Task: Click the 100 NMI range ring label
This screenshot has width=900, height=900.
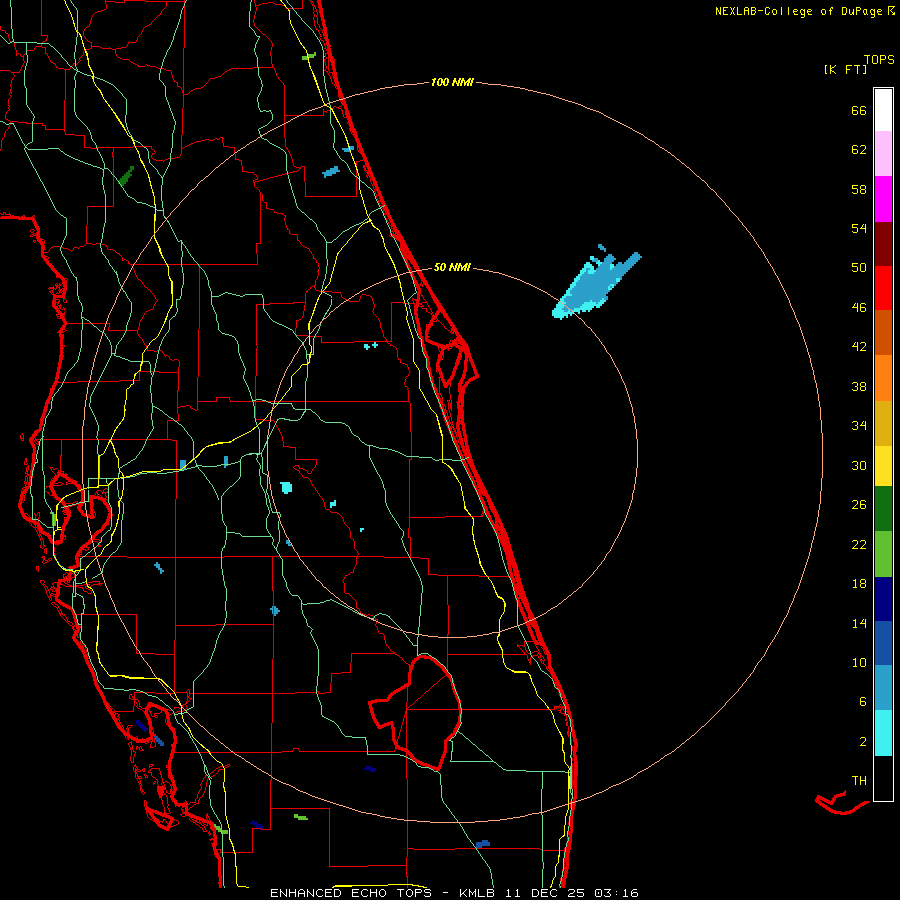Action: (452, 82)
